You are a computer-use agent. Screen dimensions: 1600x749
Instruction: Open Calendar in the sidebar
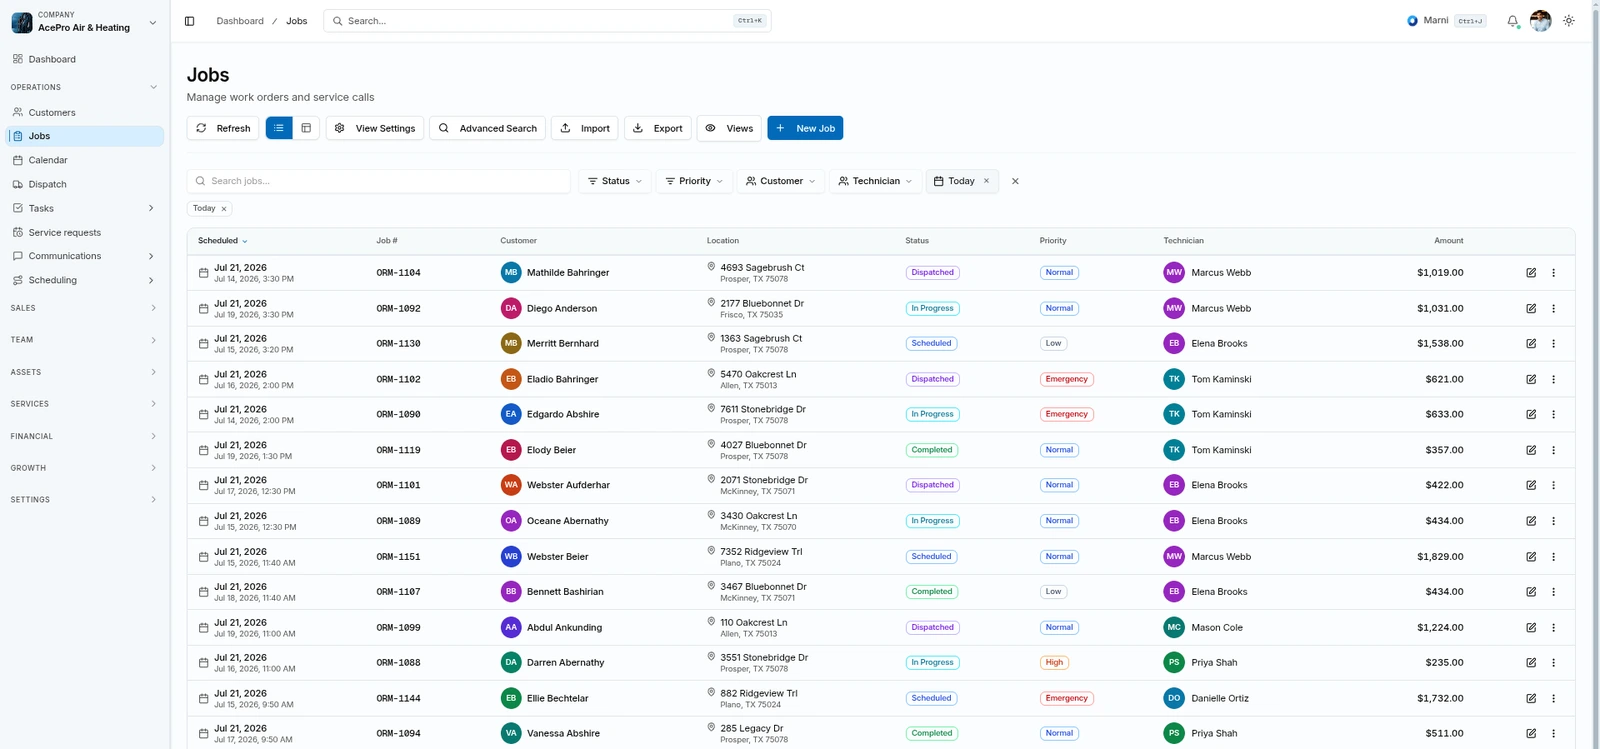[x=85, y=160]
